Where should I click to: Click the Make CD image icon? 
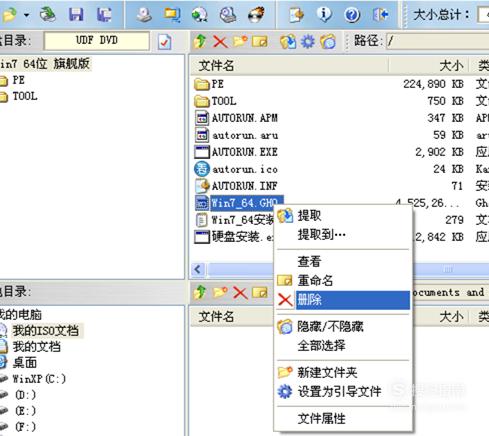point(144,14)
